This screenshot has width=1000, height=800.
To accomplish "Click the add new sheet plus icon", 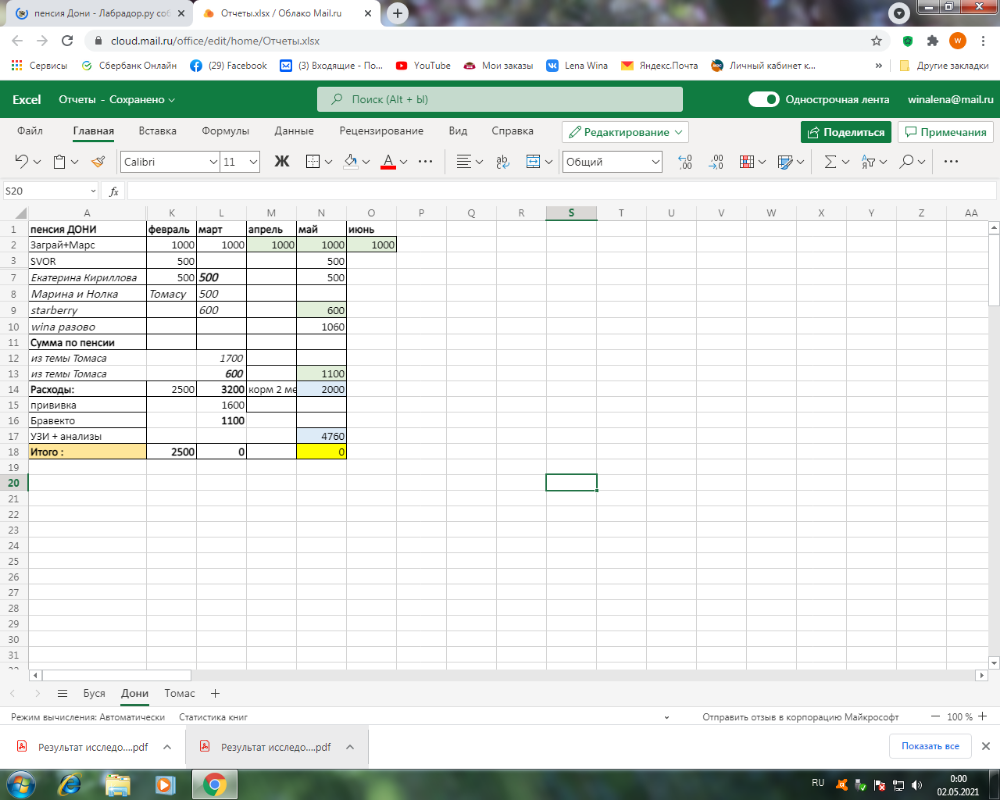I will pos(214,693).
